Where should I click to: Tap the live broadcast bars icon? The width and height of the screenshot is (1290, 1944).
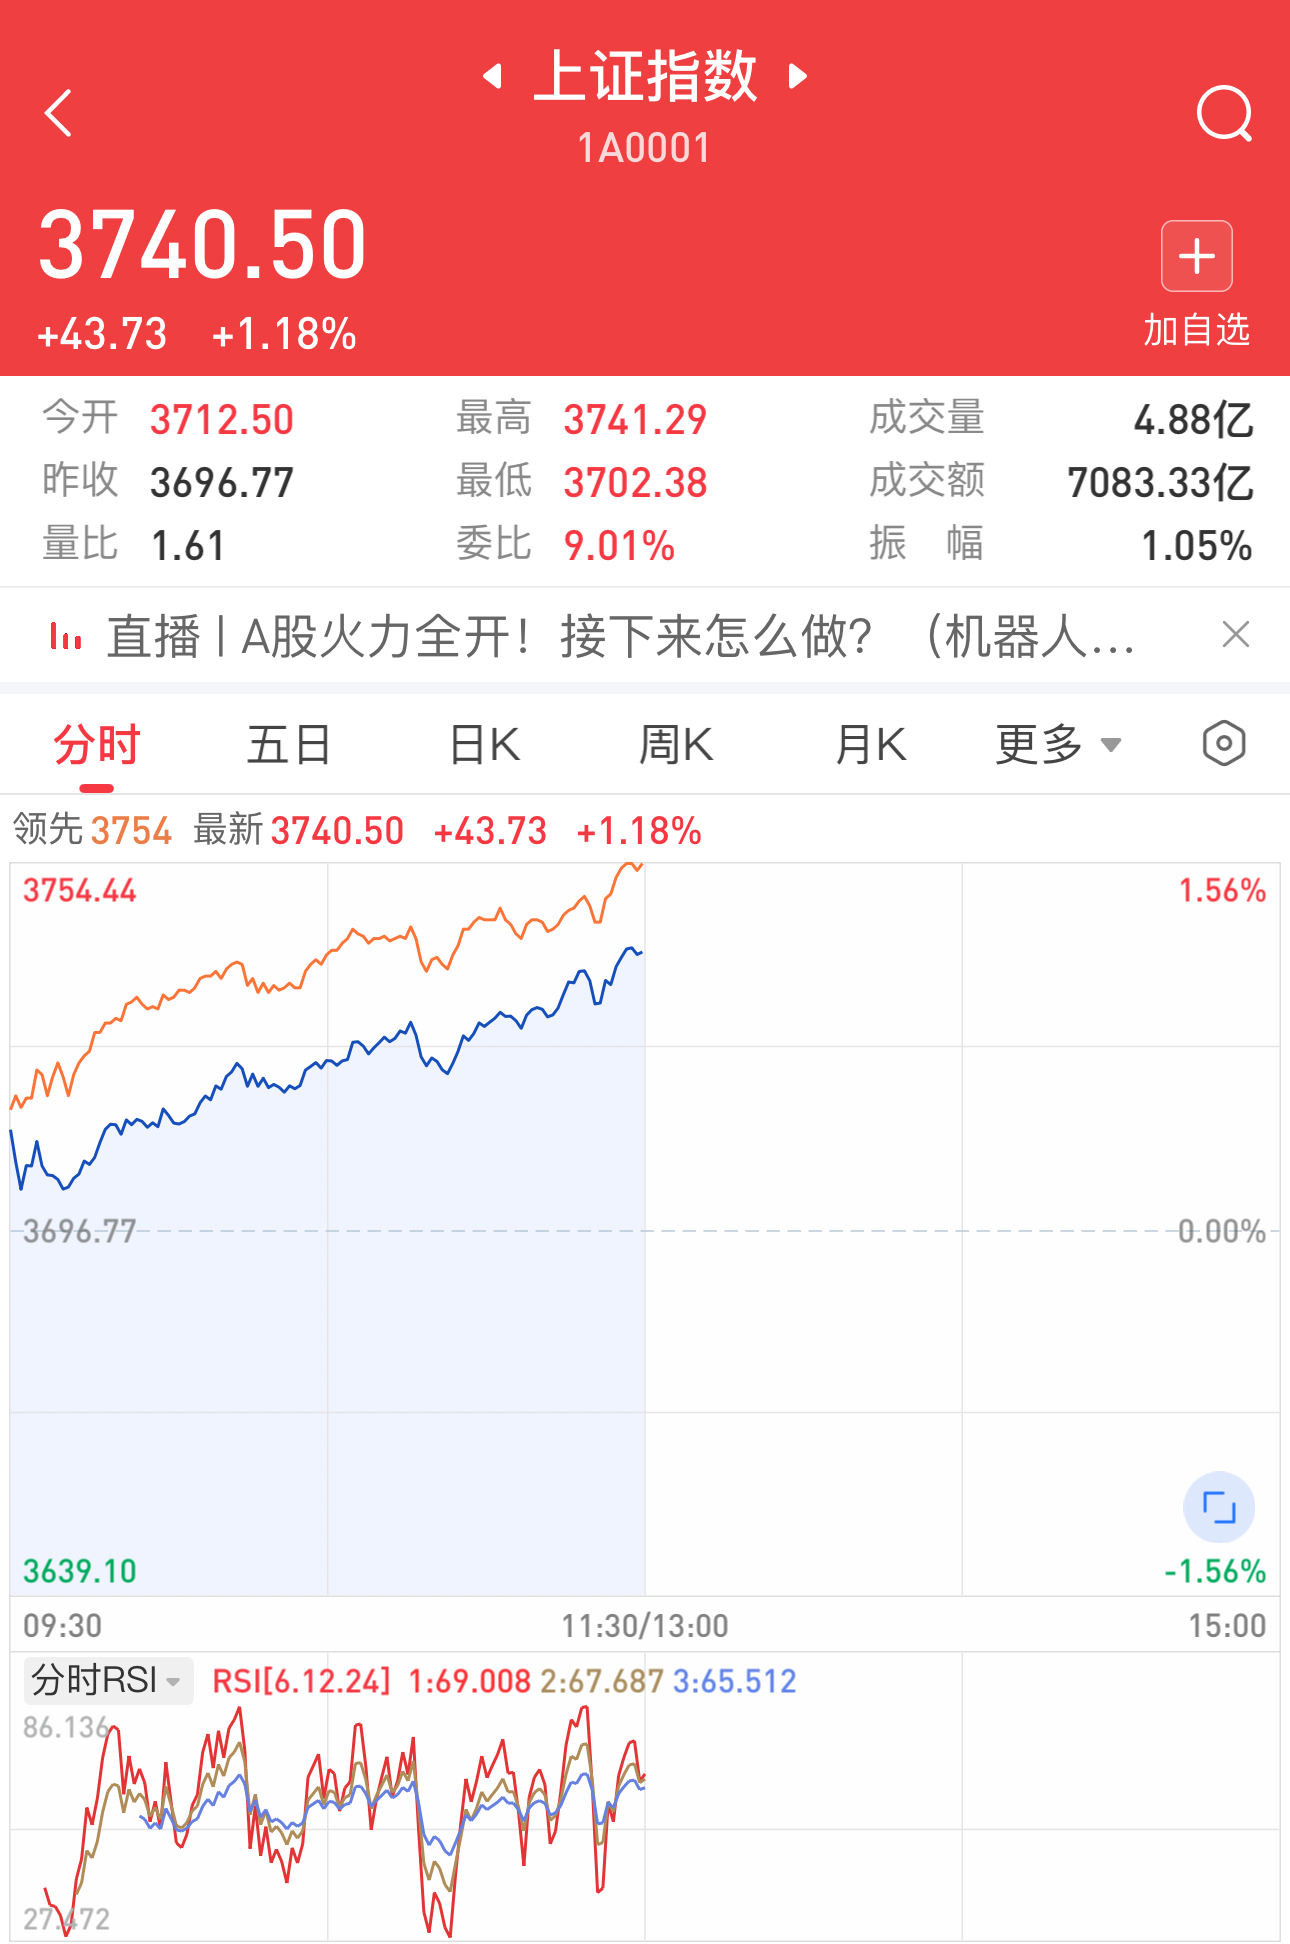pyautogui.click(x=66, y=635)
